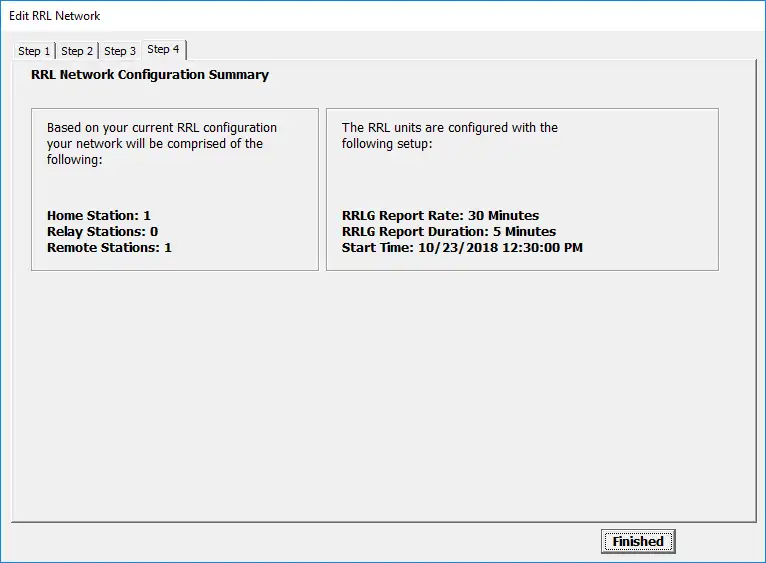Click empty panel area below the summary boxes
The width and height of the screenshot is (766, 563).
pyautogui.click(x=380, y=400)
